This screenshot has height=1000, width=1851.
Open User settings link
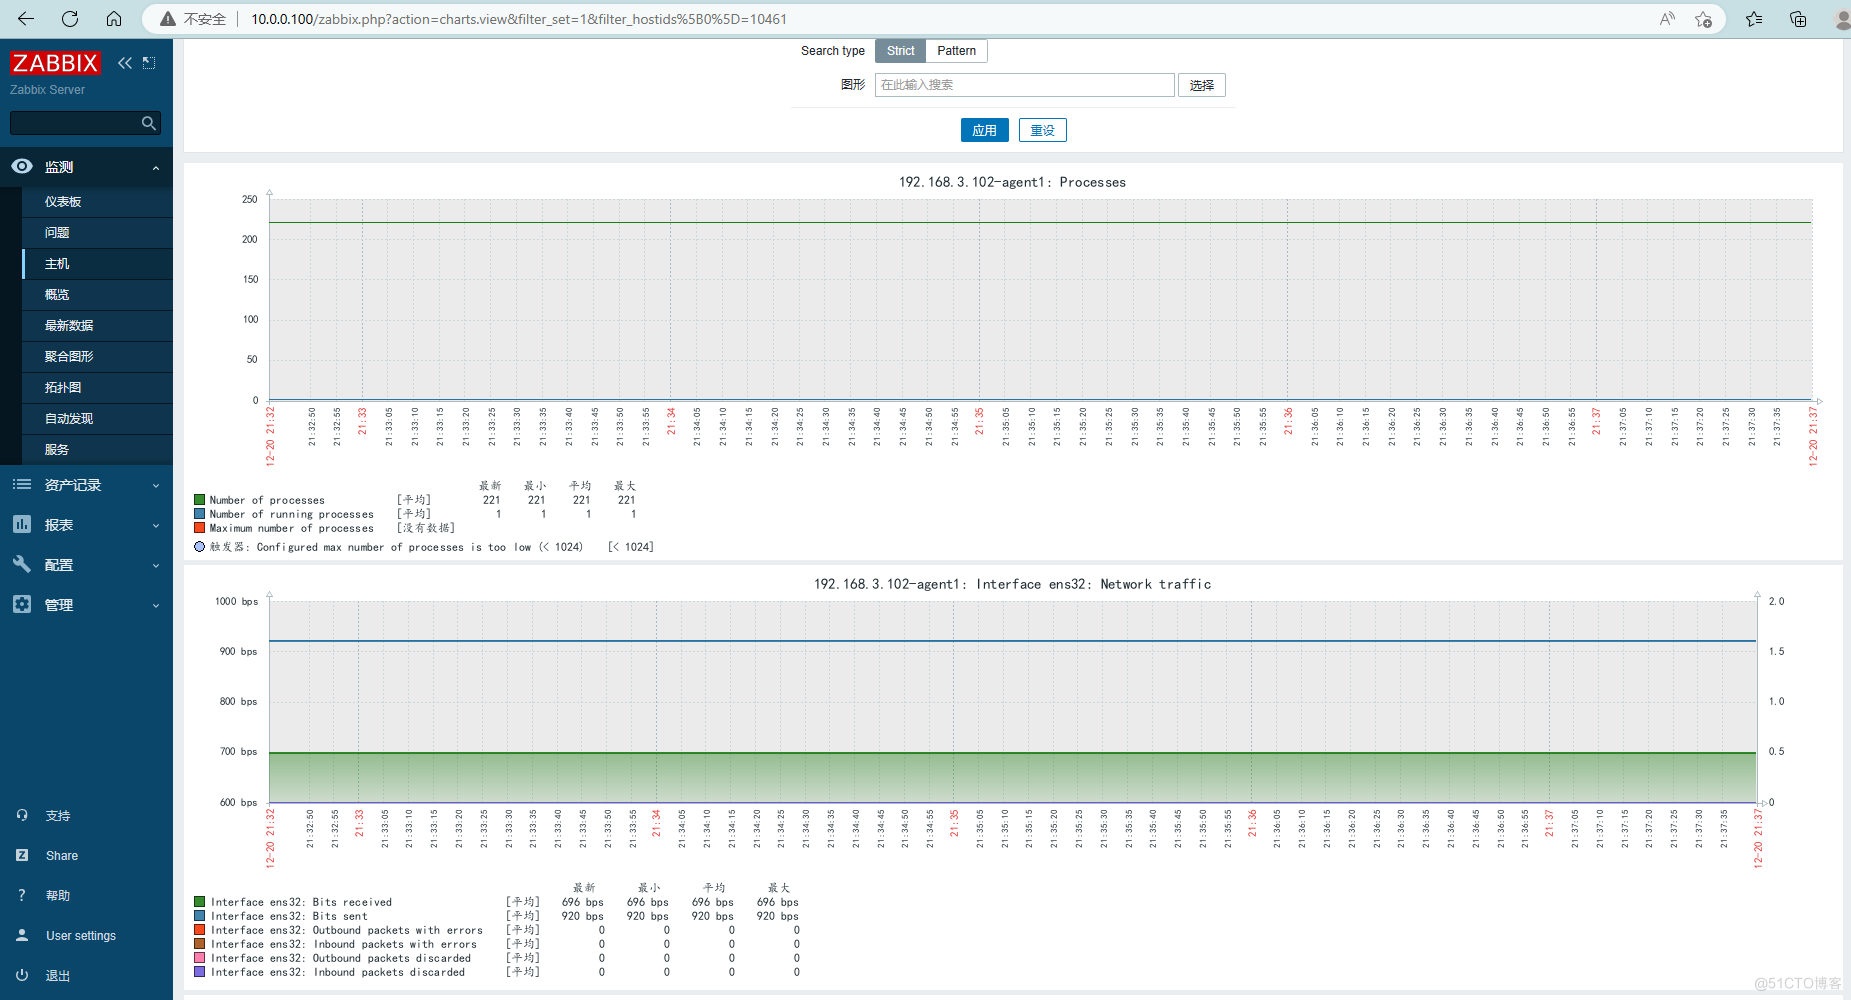pyautogui.click(x=81, y=936)
